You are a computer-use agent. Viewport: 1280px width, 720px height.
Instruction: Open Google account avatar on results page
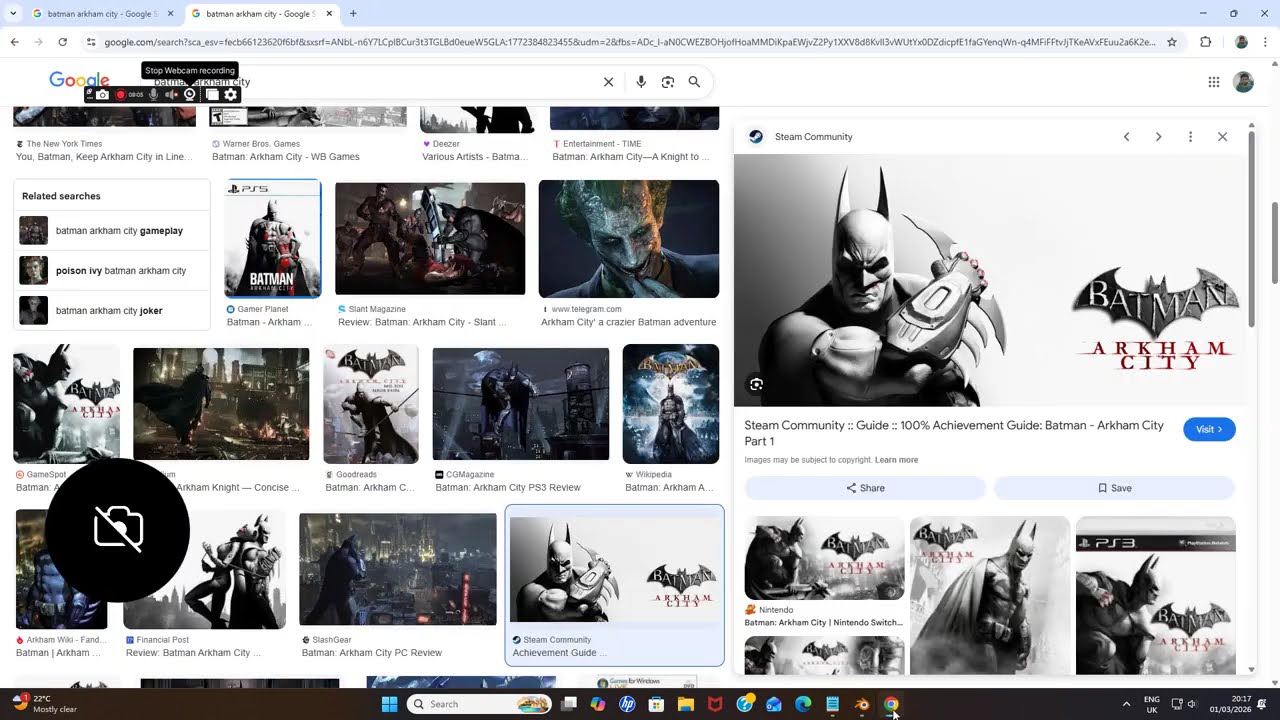1244,82
